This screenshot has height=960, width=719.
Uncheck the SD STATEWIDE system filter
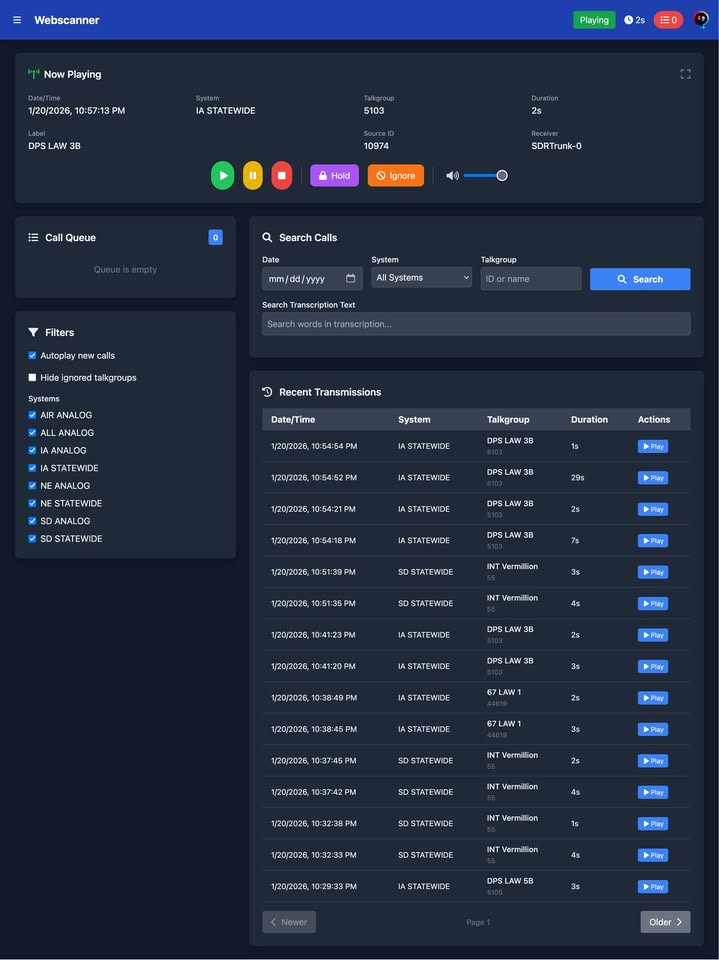[x=33, y=539]
